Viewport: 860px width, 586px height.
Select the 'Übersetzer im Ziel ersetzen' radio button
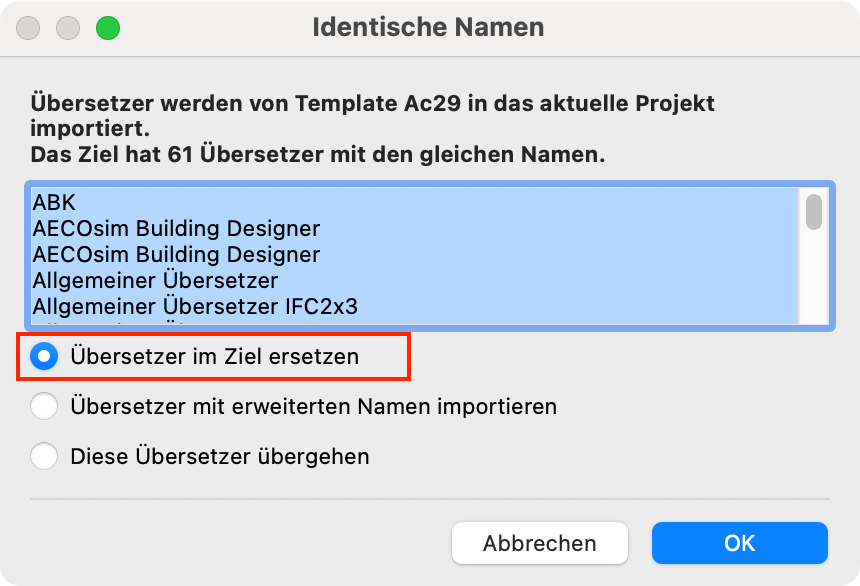click(44, 355)
